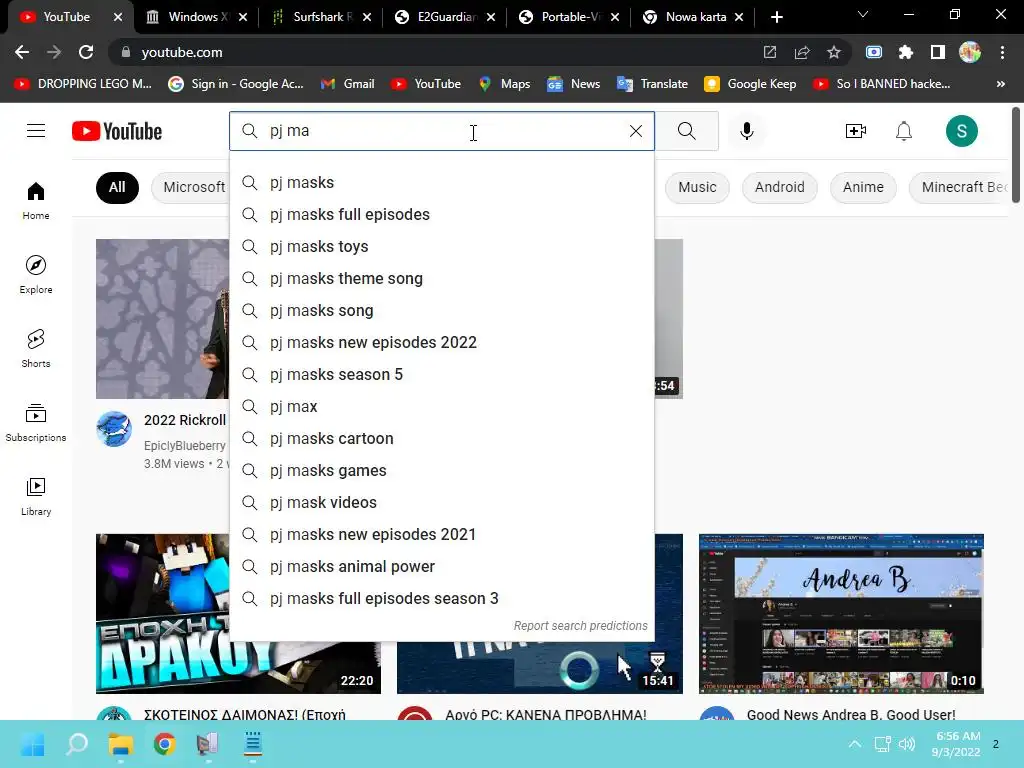Go to Home in the sidebar
This screenshot has height=768, width=1024.
(x=36, y=200)
